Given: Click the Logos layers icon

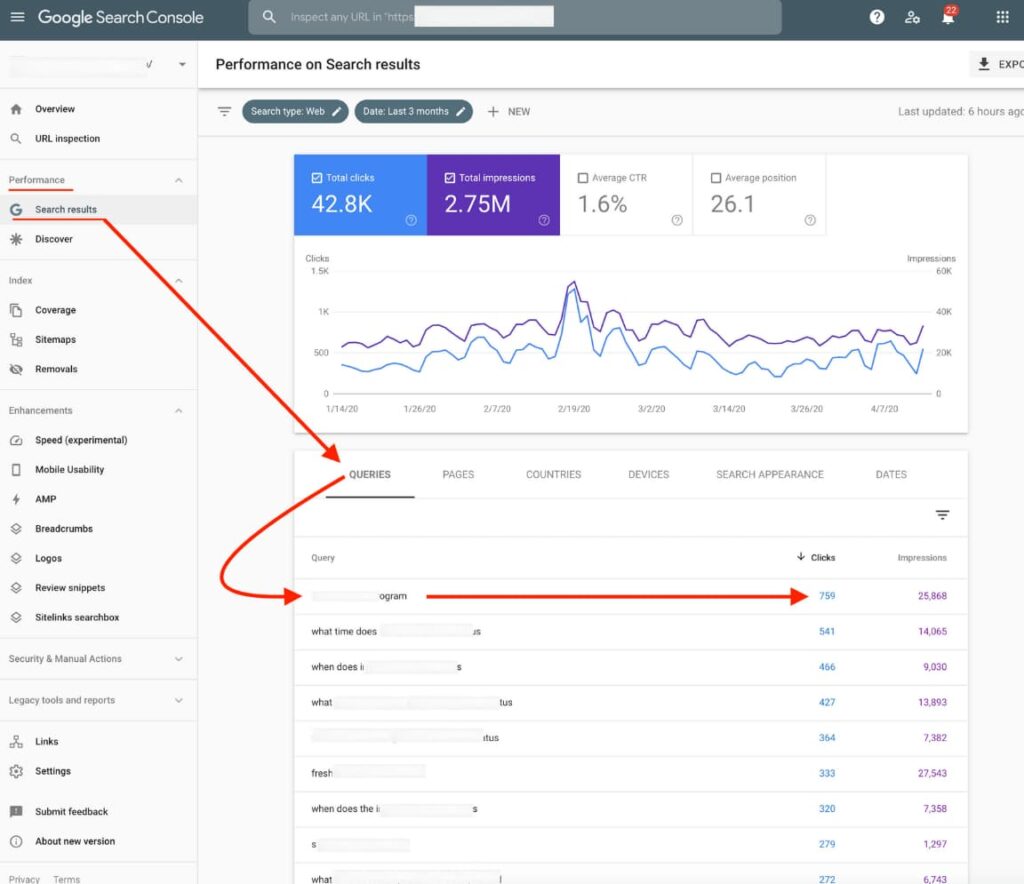Looking at the screenshot, I should (16, 558).
